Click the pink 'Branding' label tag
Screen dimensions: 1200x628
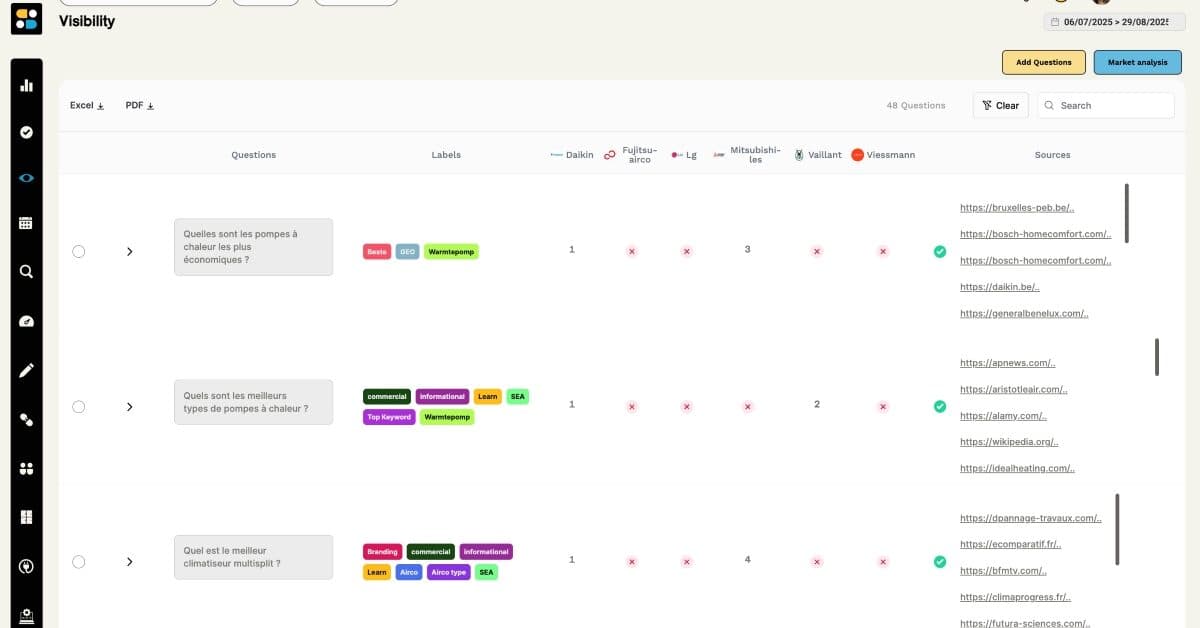click(x=382, y=552)
